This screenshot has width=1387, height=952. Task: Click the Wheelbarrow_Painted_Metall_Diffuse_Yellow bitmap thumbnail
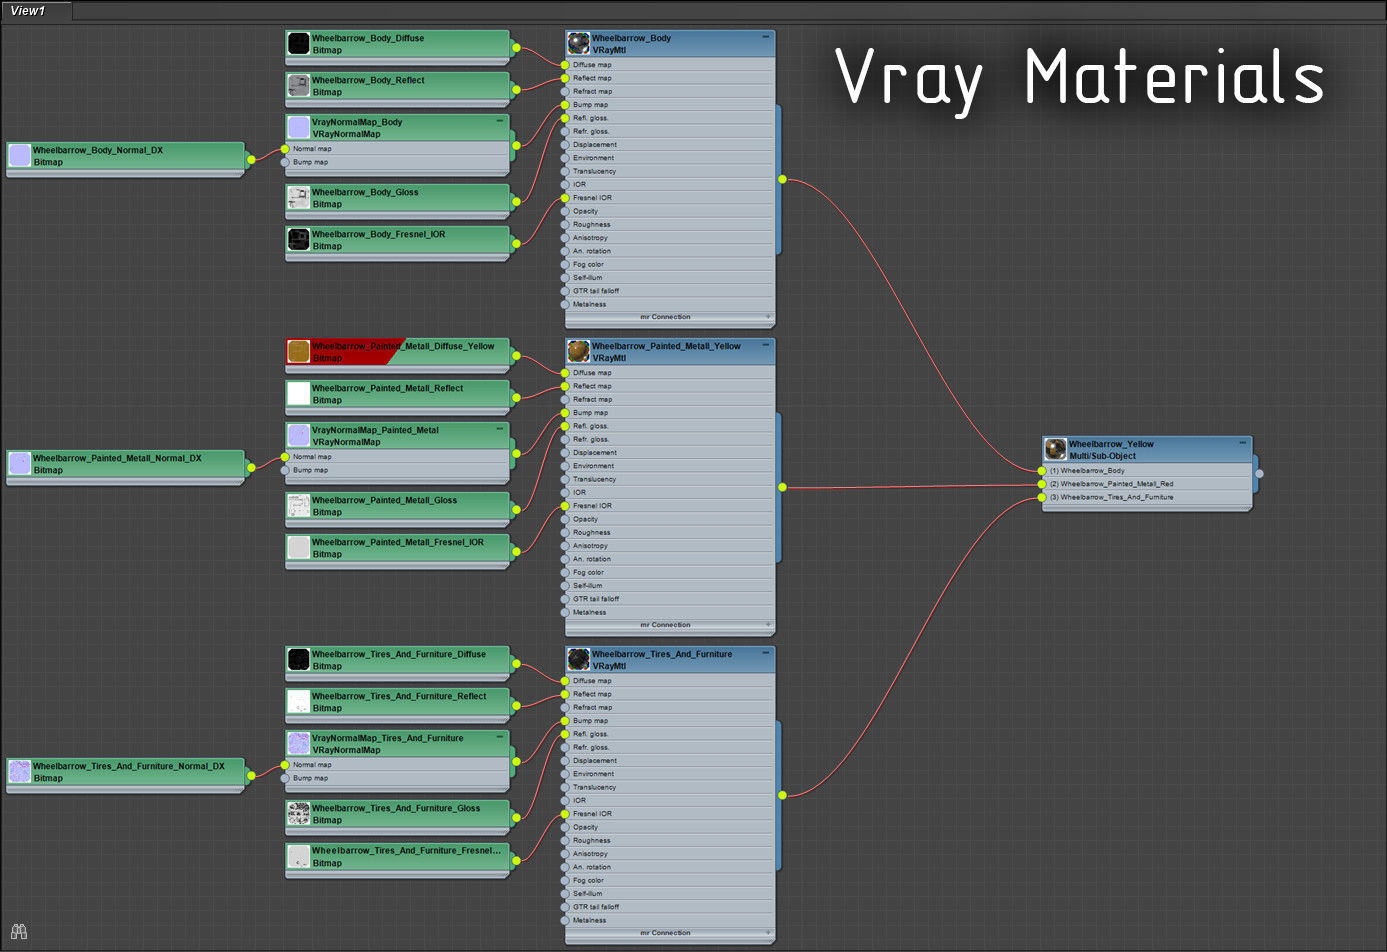[x=298, y=352]
